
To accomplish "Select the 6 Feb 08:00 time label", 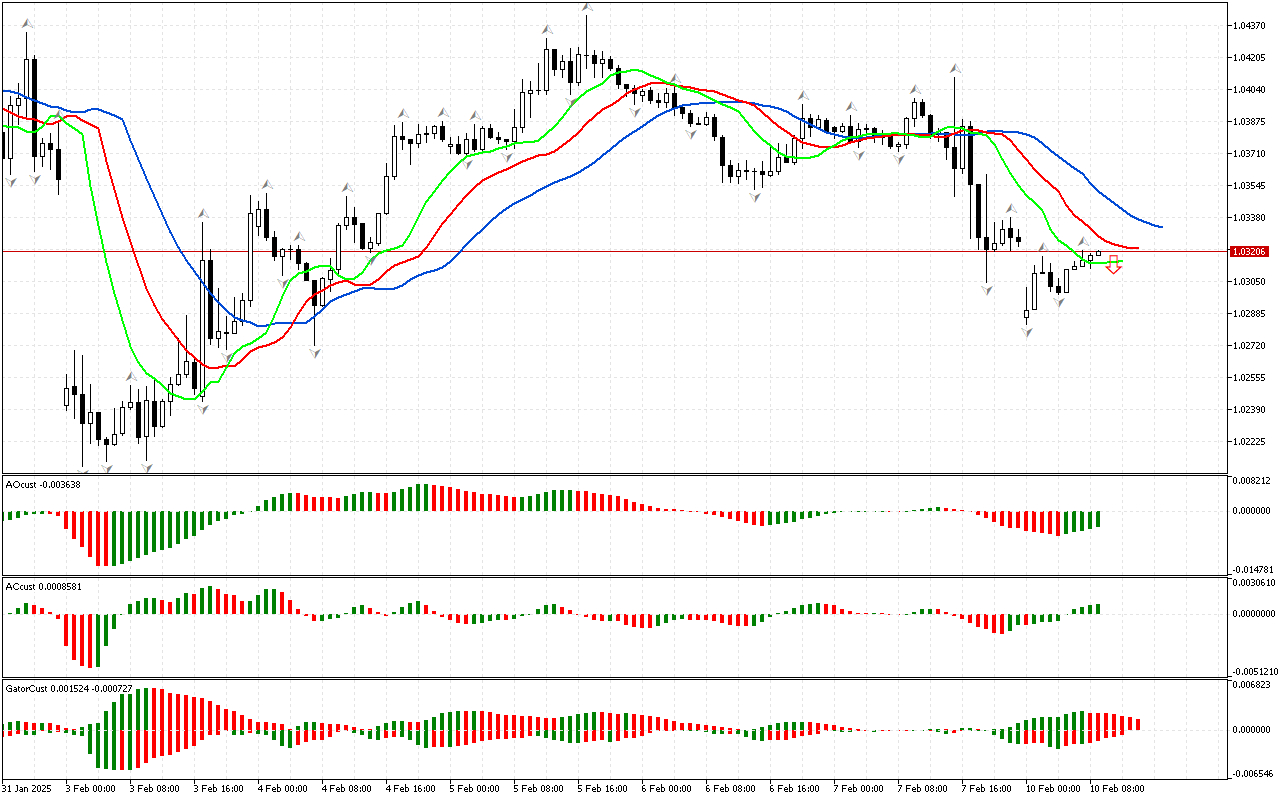I will 729,788.
